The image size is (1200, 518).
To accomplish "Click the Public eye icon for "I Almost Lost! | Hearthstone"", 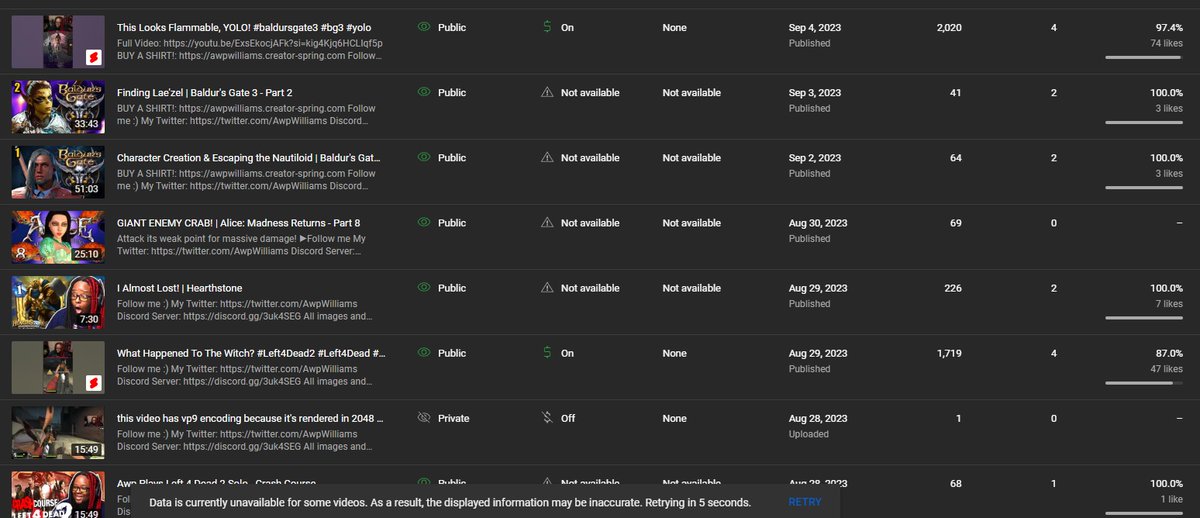I will coord(424,287).
